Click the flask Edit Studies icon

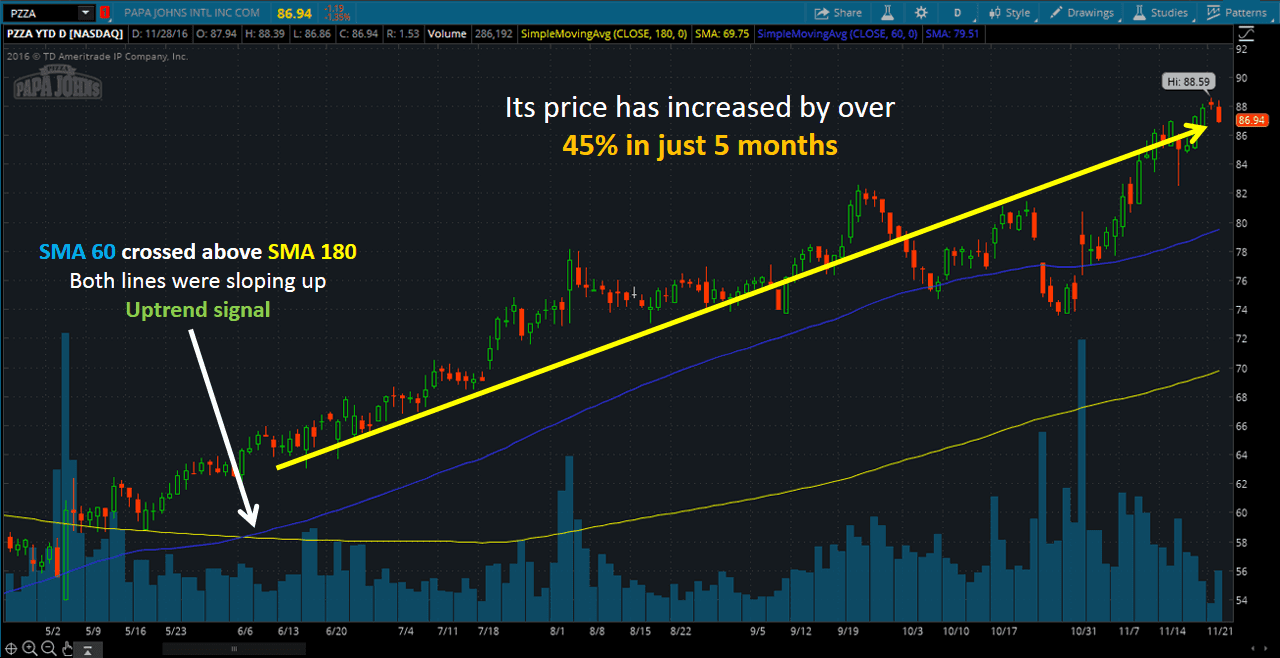886,13
